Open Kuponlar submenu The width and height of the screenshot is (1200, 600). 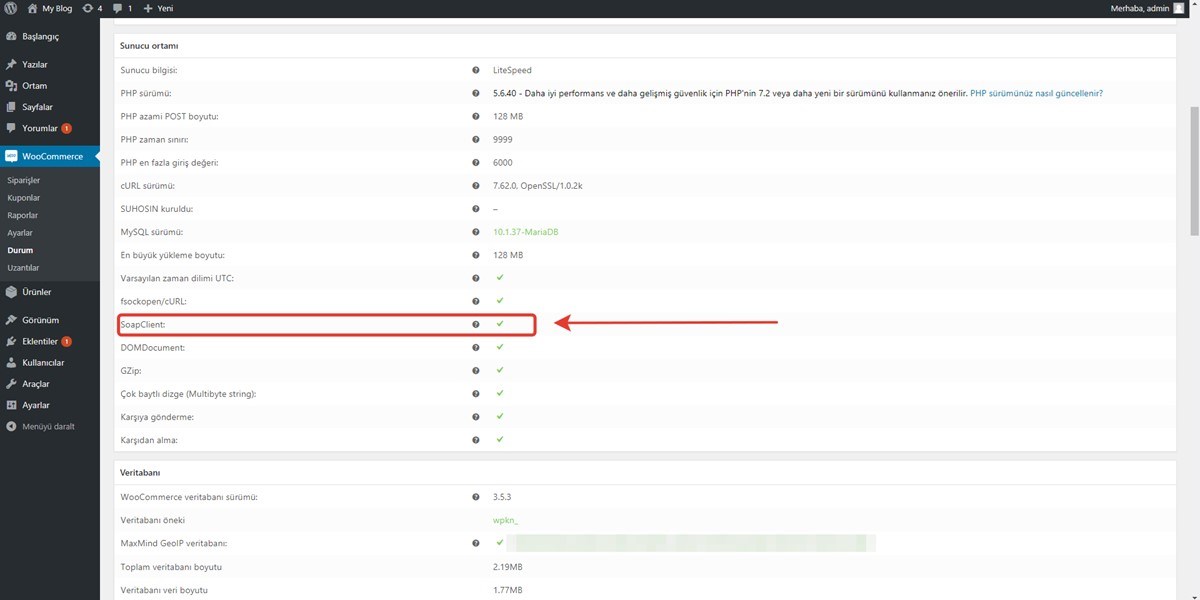point(24,198)
